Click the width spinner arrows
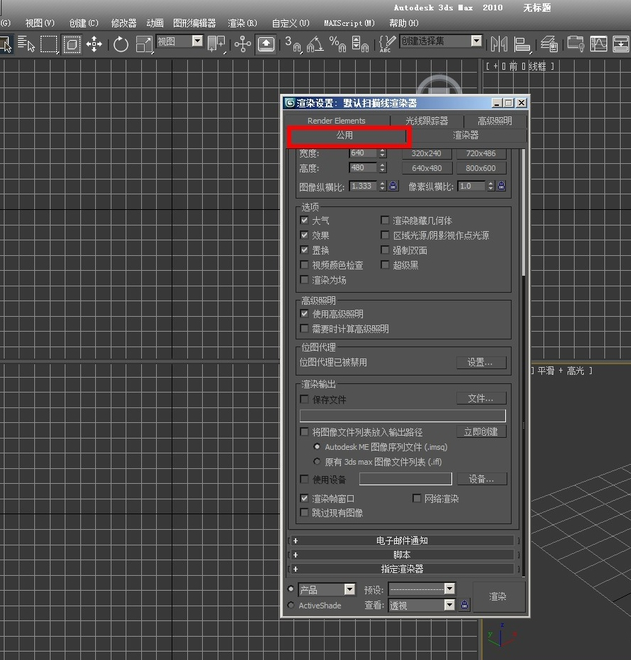The image size is (631, 660). click(x=382, y=153)
